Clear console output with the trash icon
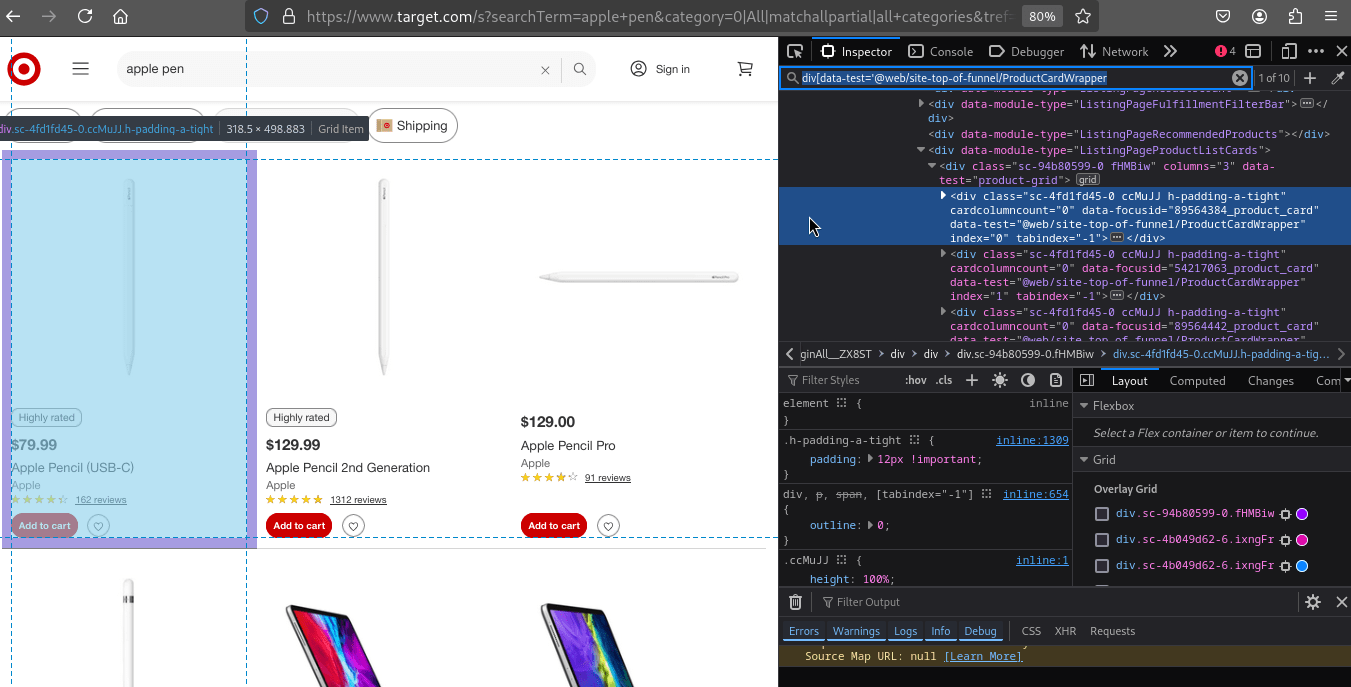 point(795,602)
